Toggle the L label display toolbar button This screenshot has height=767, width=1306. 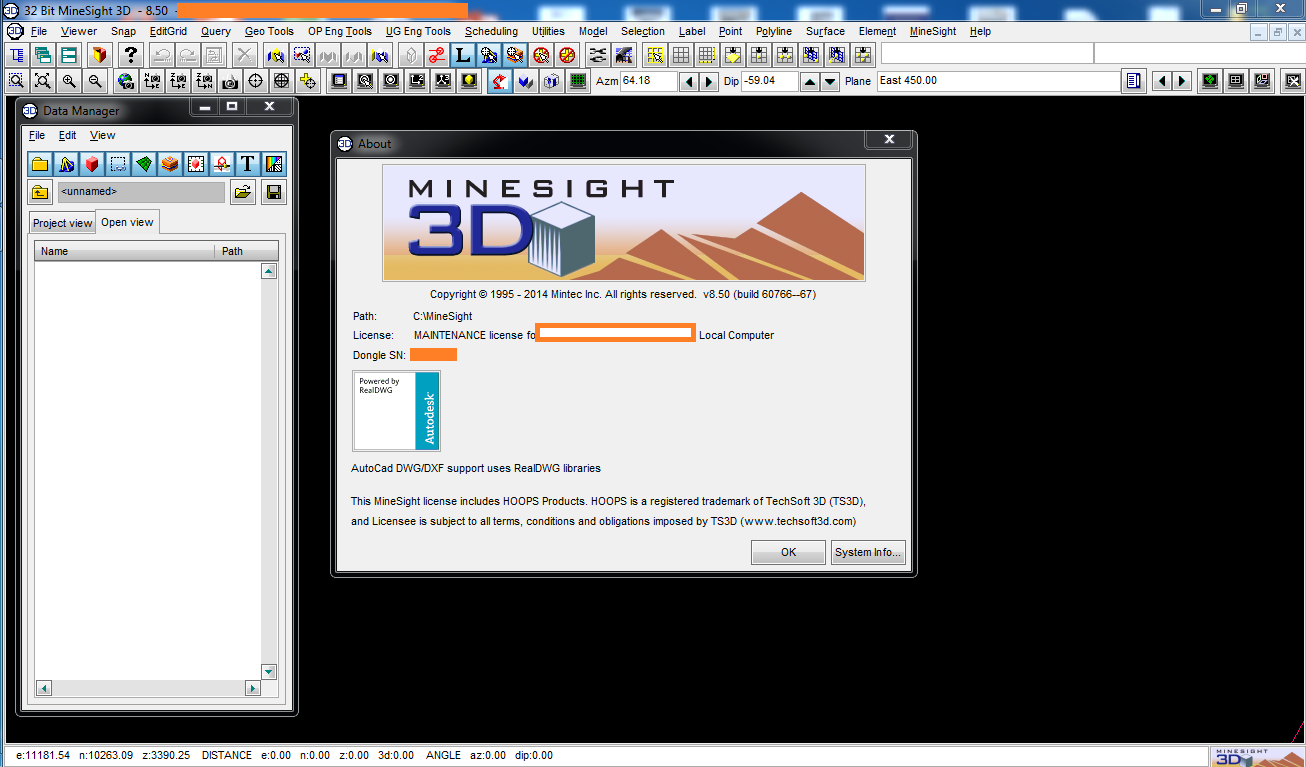click(x=462, y=55)
